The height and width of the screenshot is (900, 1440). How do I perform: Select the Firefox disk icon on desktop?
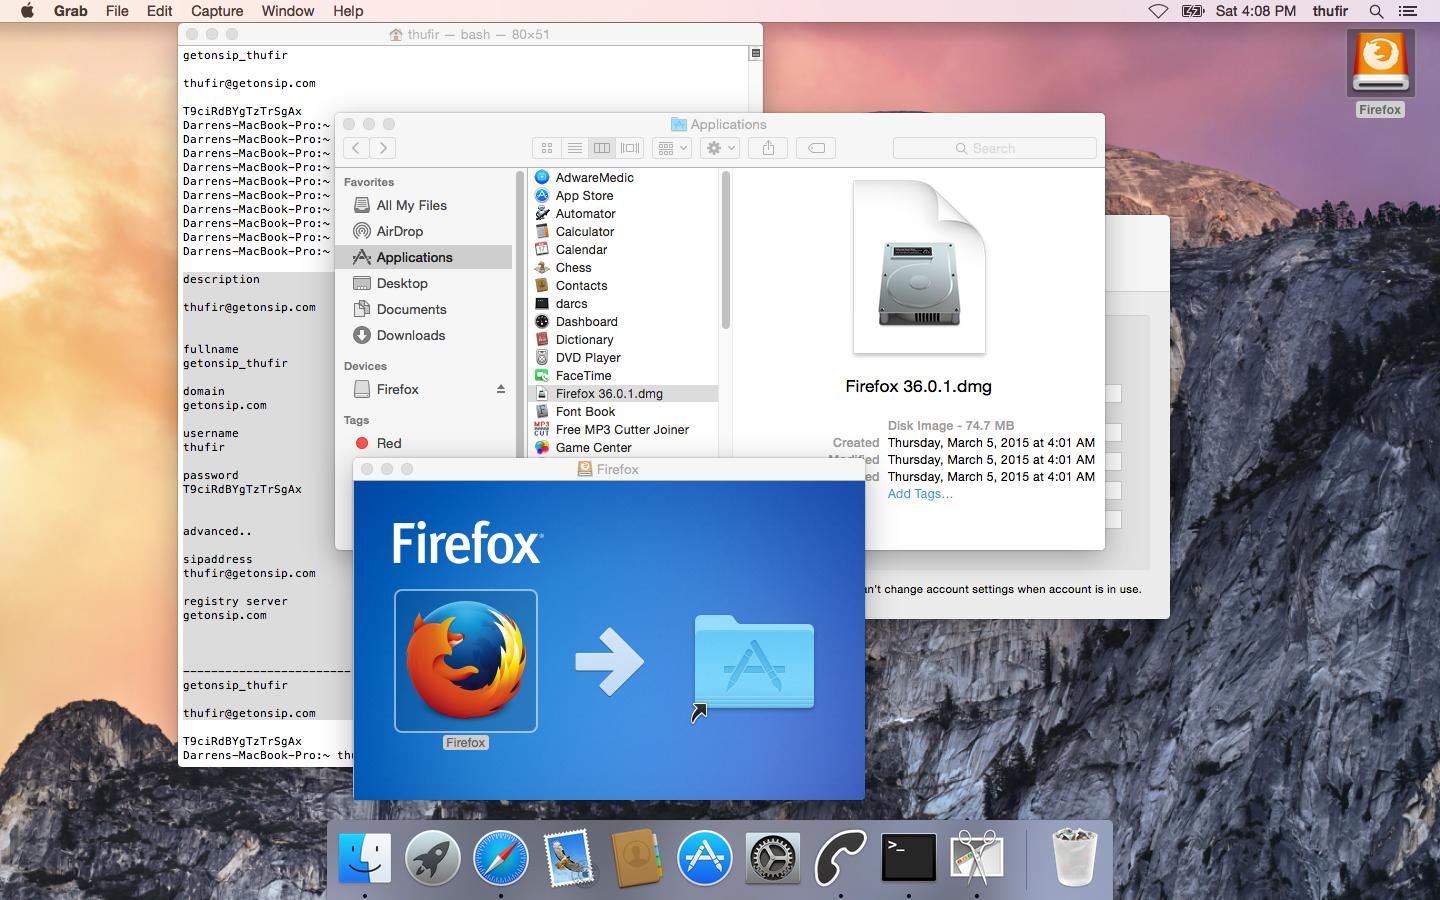(1380, 64)
